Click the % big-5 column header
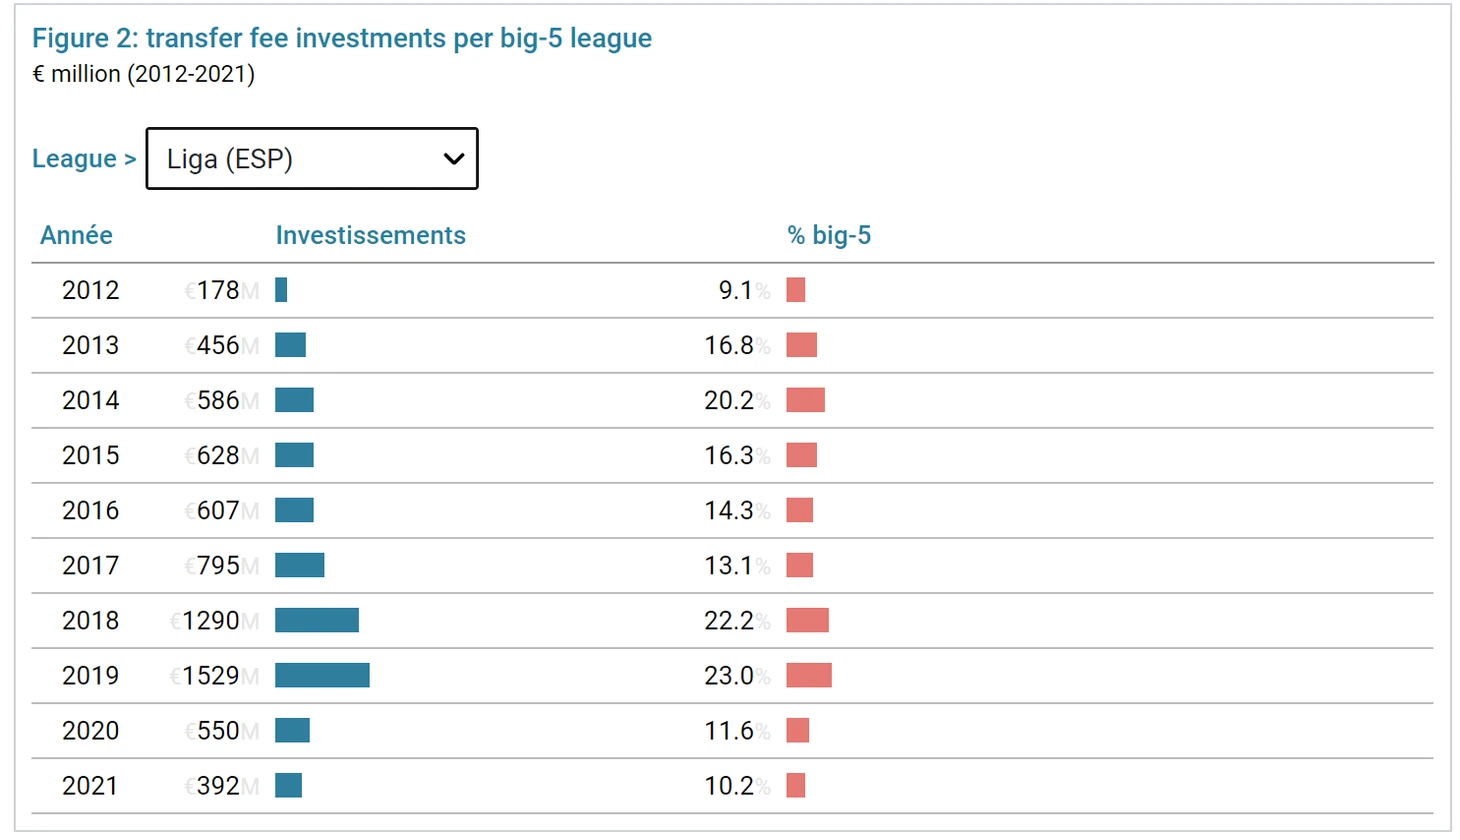 click(x=828, y=235)
